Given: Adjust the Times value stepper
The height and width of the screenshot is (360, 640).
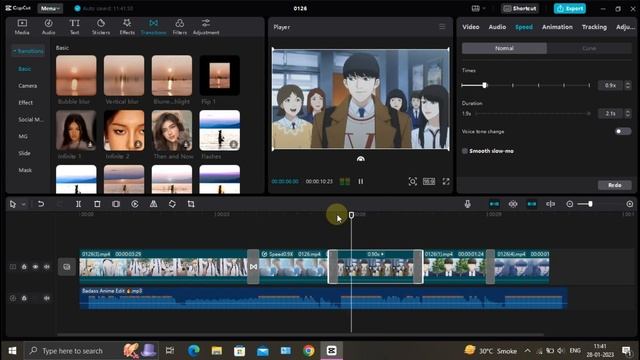Looking at the screenshot, I should coord(628,85).
